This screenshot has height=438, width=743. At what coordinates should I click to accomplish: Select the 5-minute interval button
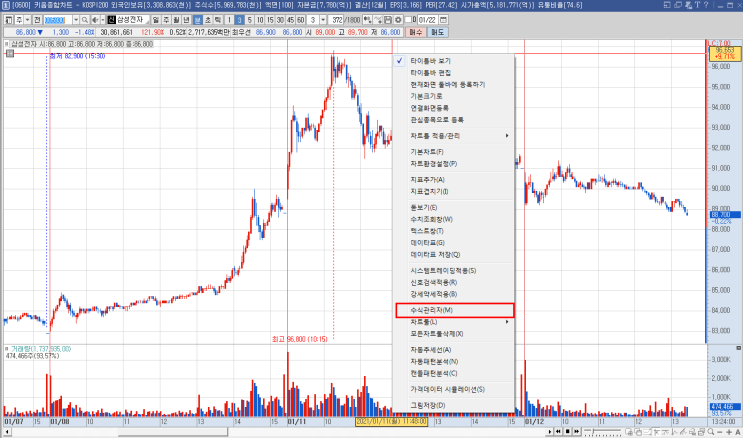250,20
